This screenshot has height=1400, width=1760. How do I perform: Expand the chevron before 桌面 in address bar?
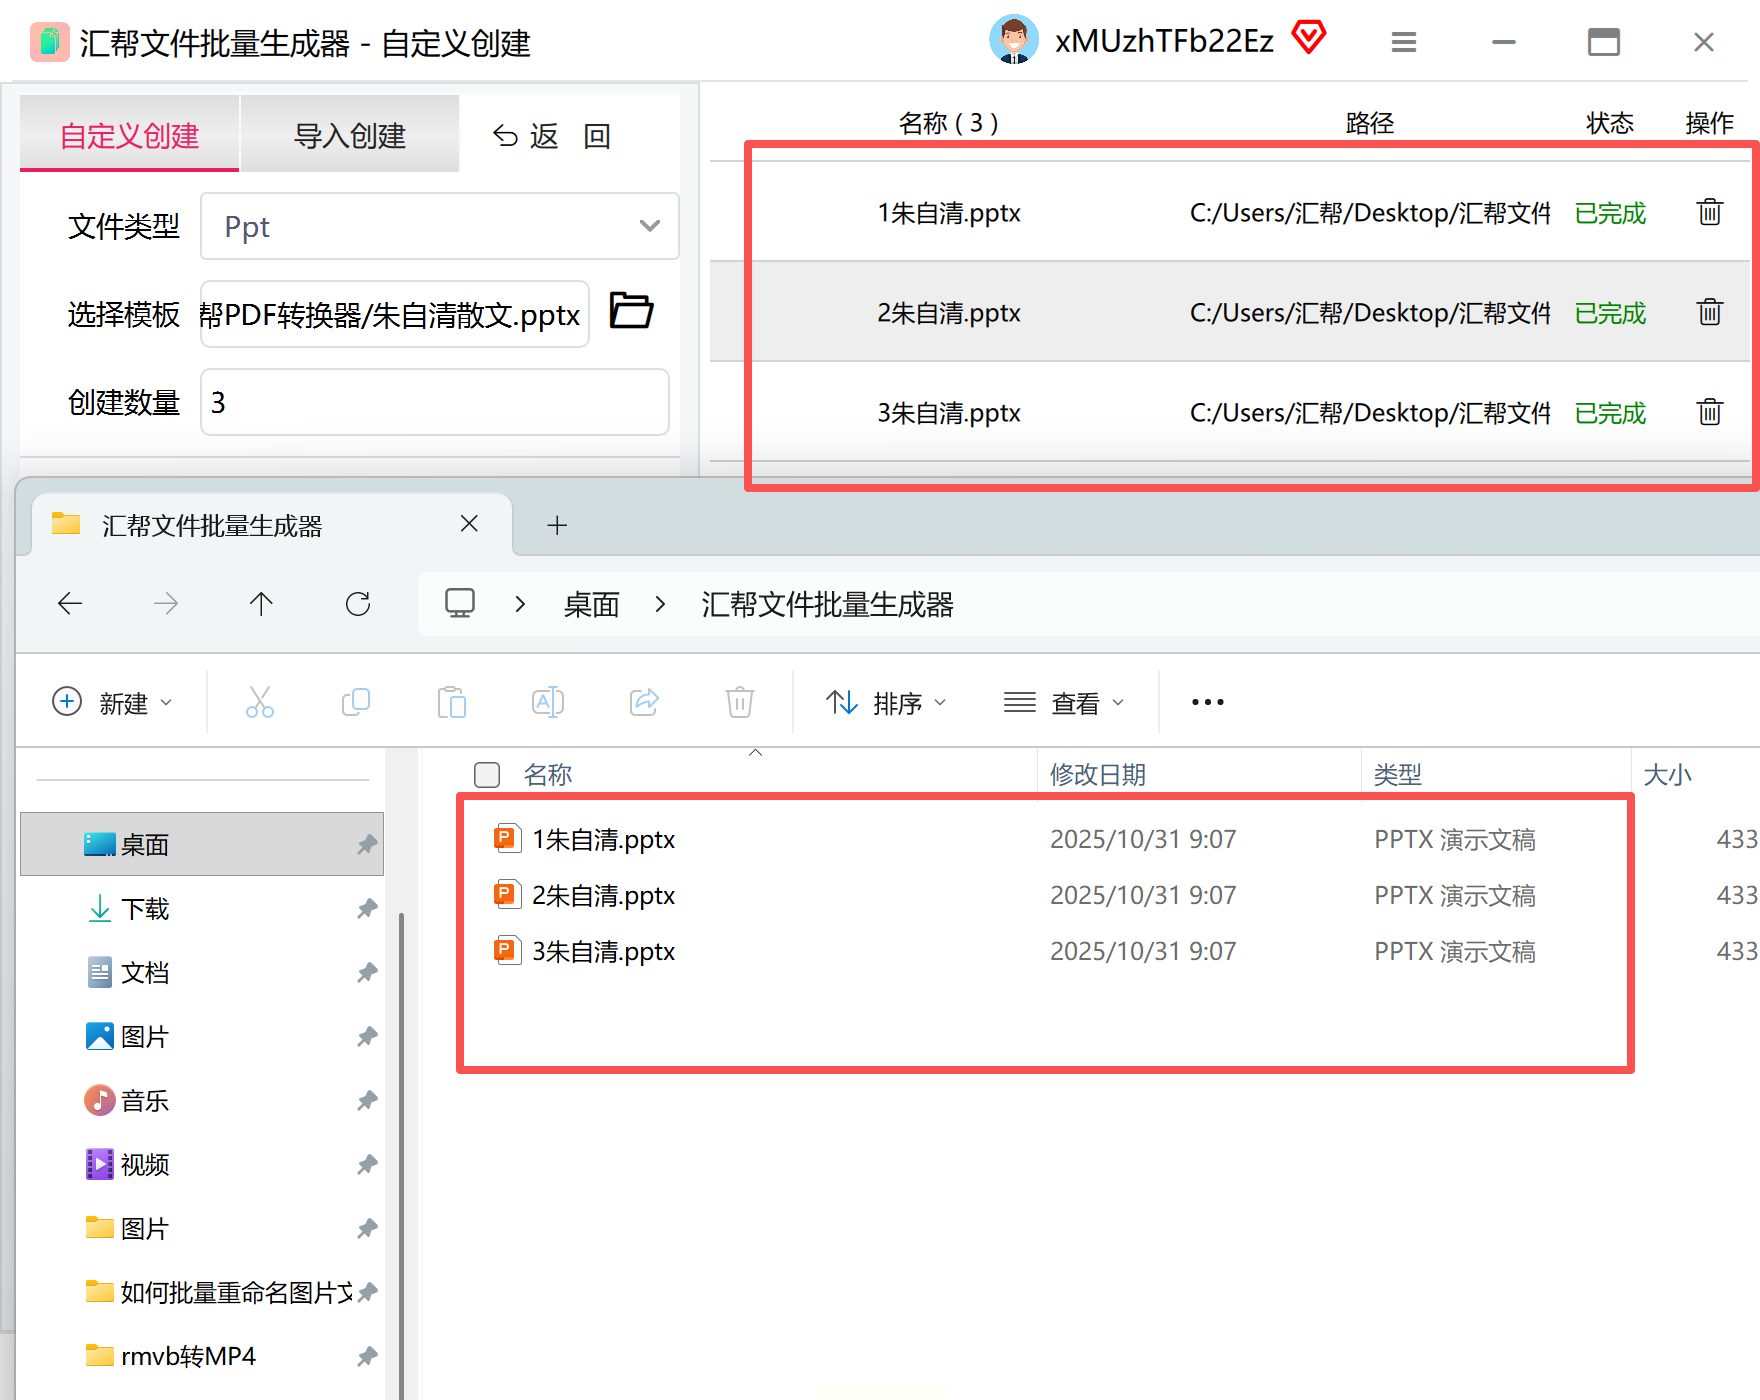click(520, 604)
